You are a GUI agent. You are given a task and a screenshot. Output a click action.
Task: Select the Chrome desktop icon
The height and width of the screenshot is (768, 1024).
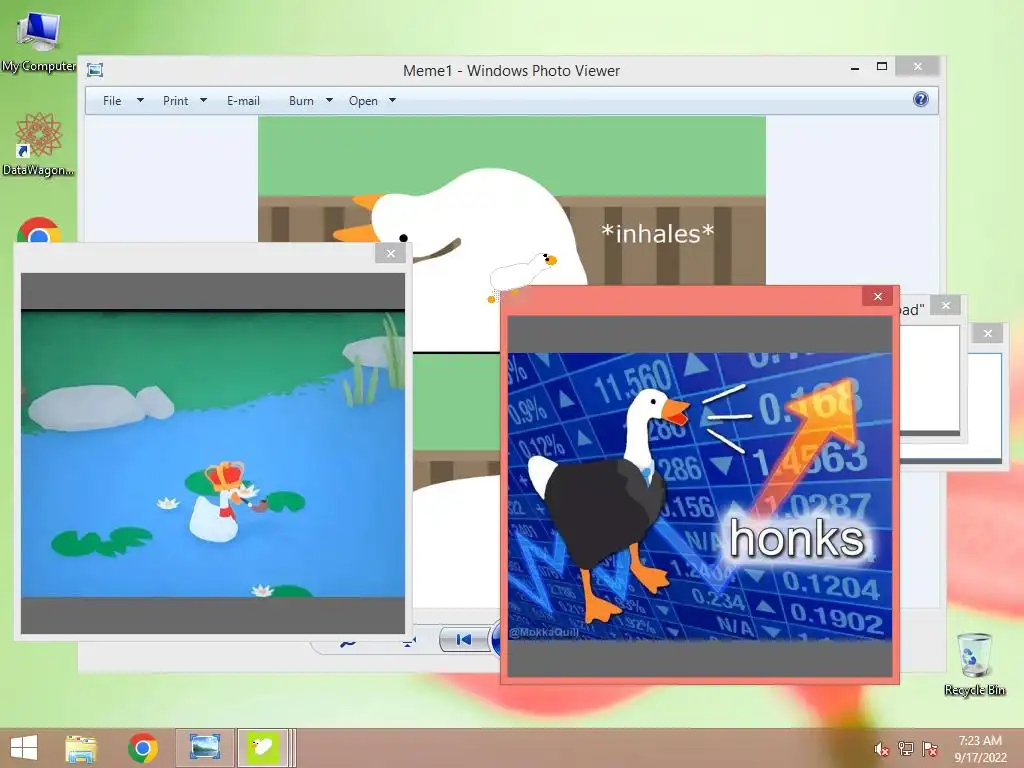tap(39, 229)
